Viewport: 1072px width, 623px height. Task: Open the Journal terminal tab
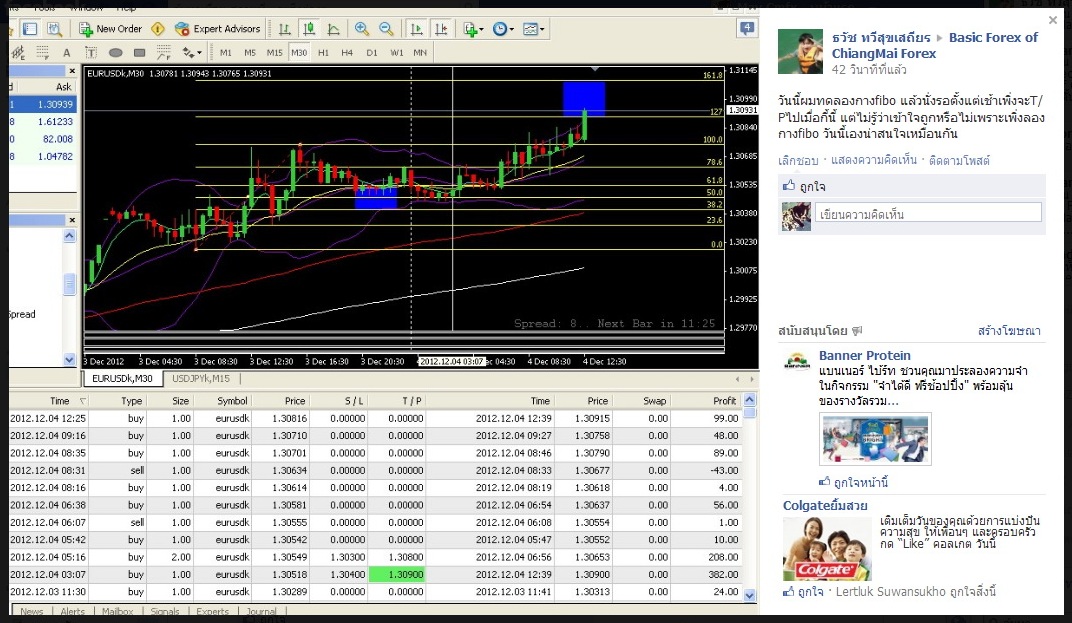261,611
